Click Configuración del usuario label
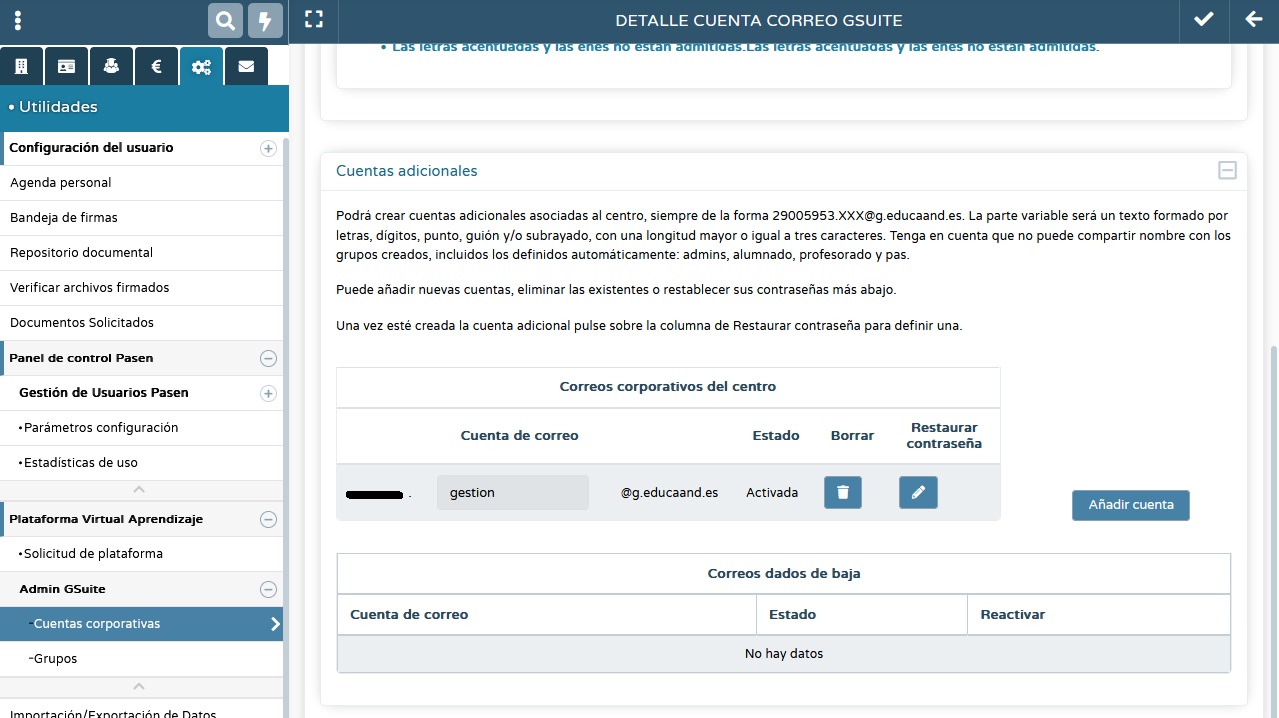Screen dimensions: 1279x718 click(91, 148)
